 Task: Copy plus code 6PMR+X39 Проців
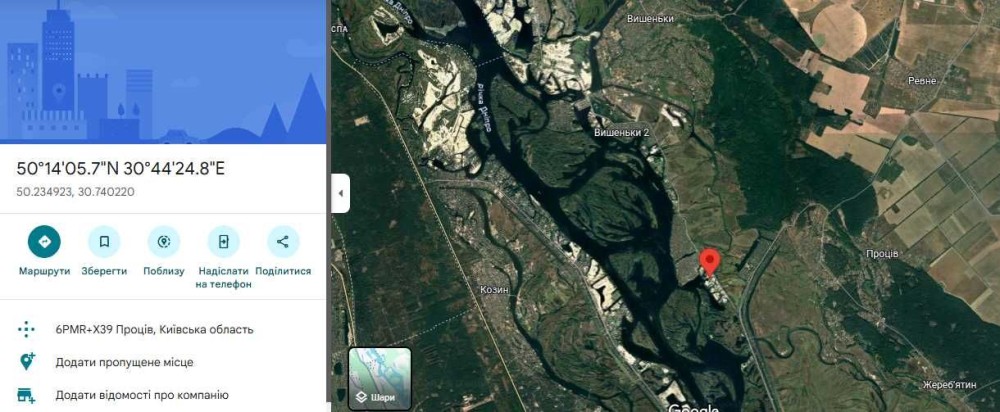point(154,330)
